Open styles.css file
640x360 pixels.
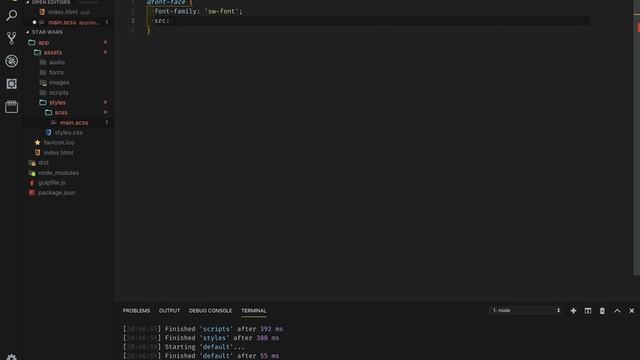point(69,133)
